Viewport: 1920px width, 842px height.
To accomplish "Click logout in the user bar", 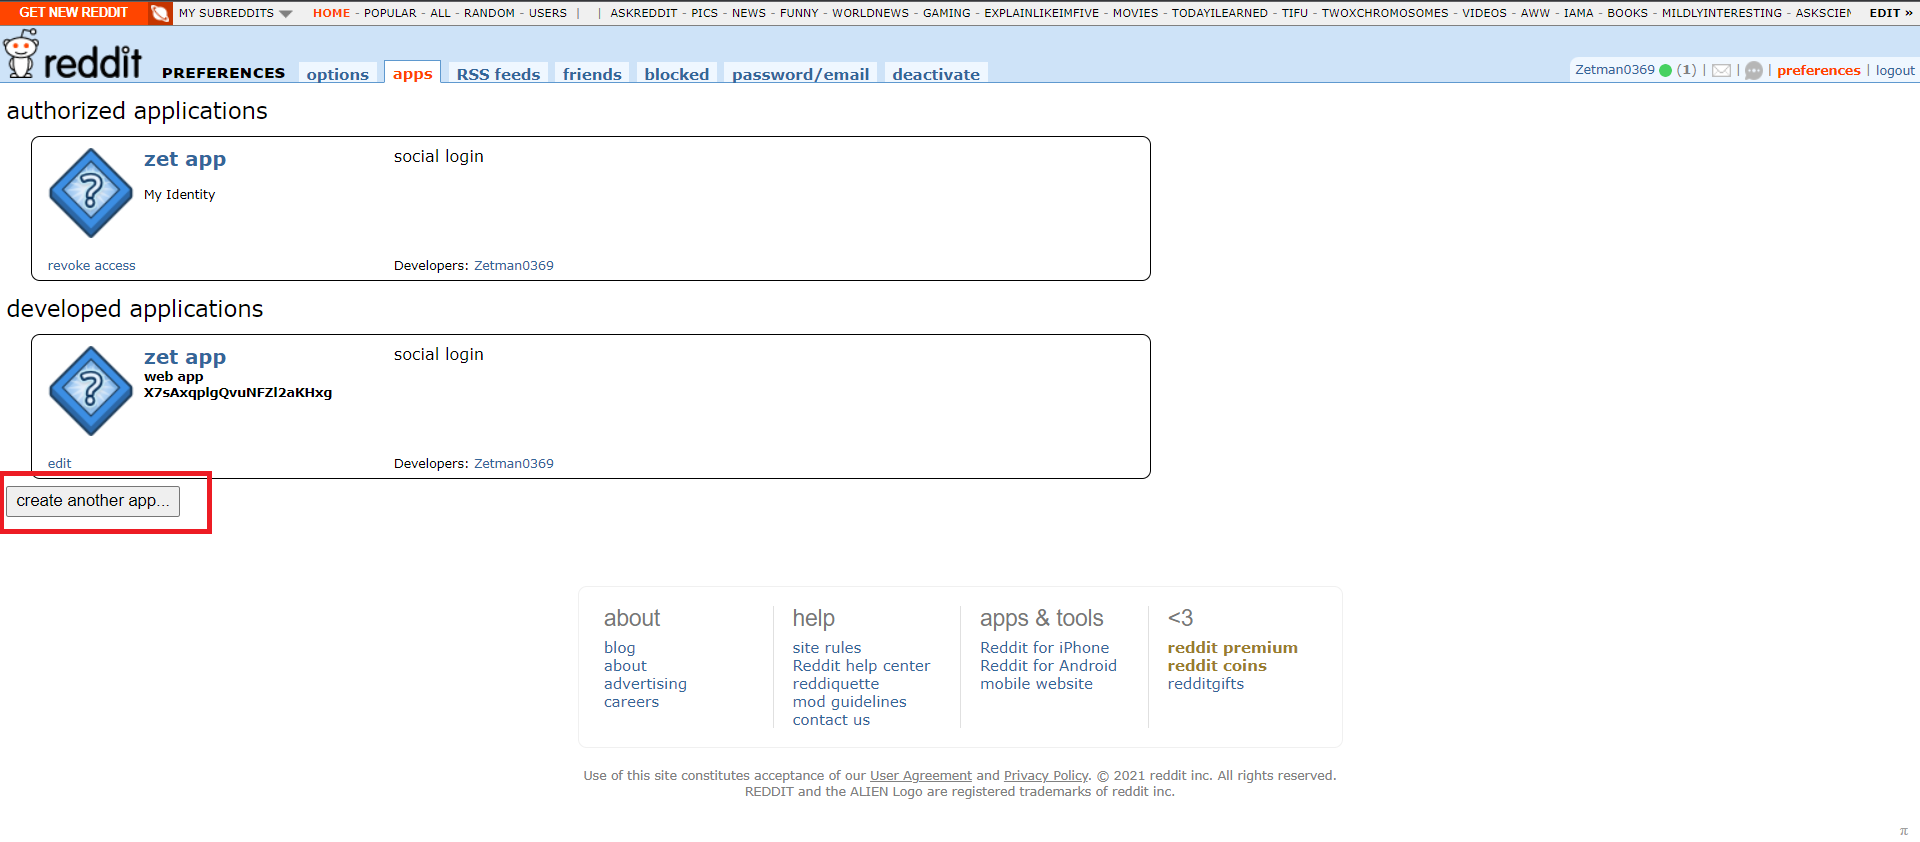I will pos(1894,70).
